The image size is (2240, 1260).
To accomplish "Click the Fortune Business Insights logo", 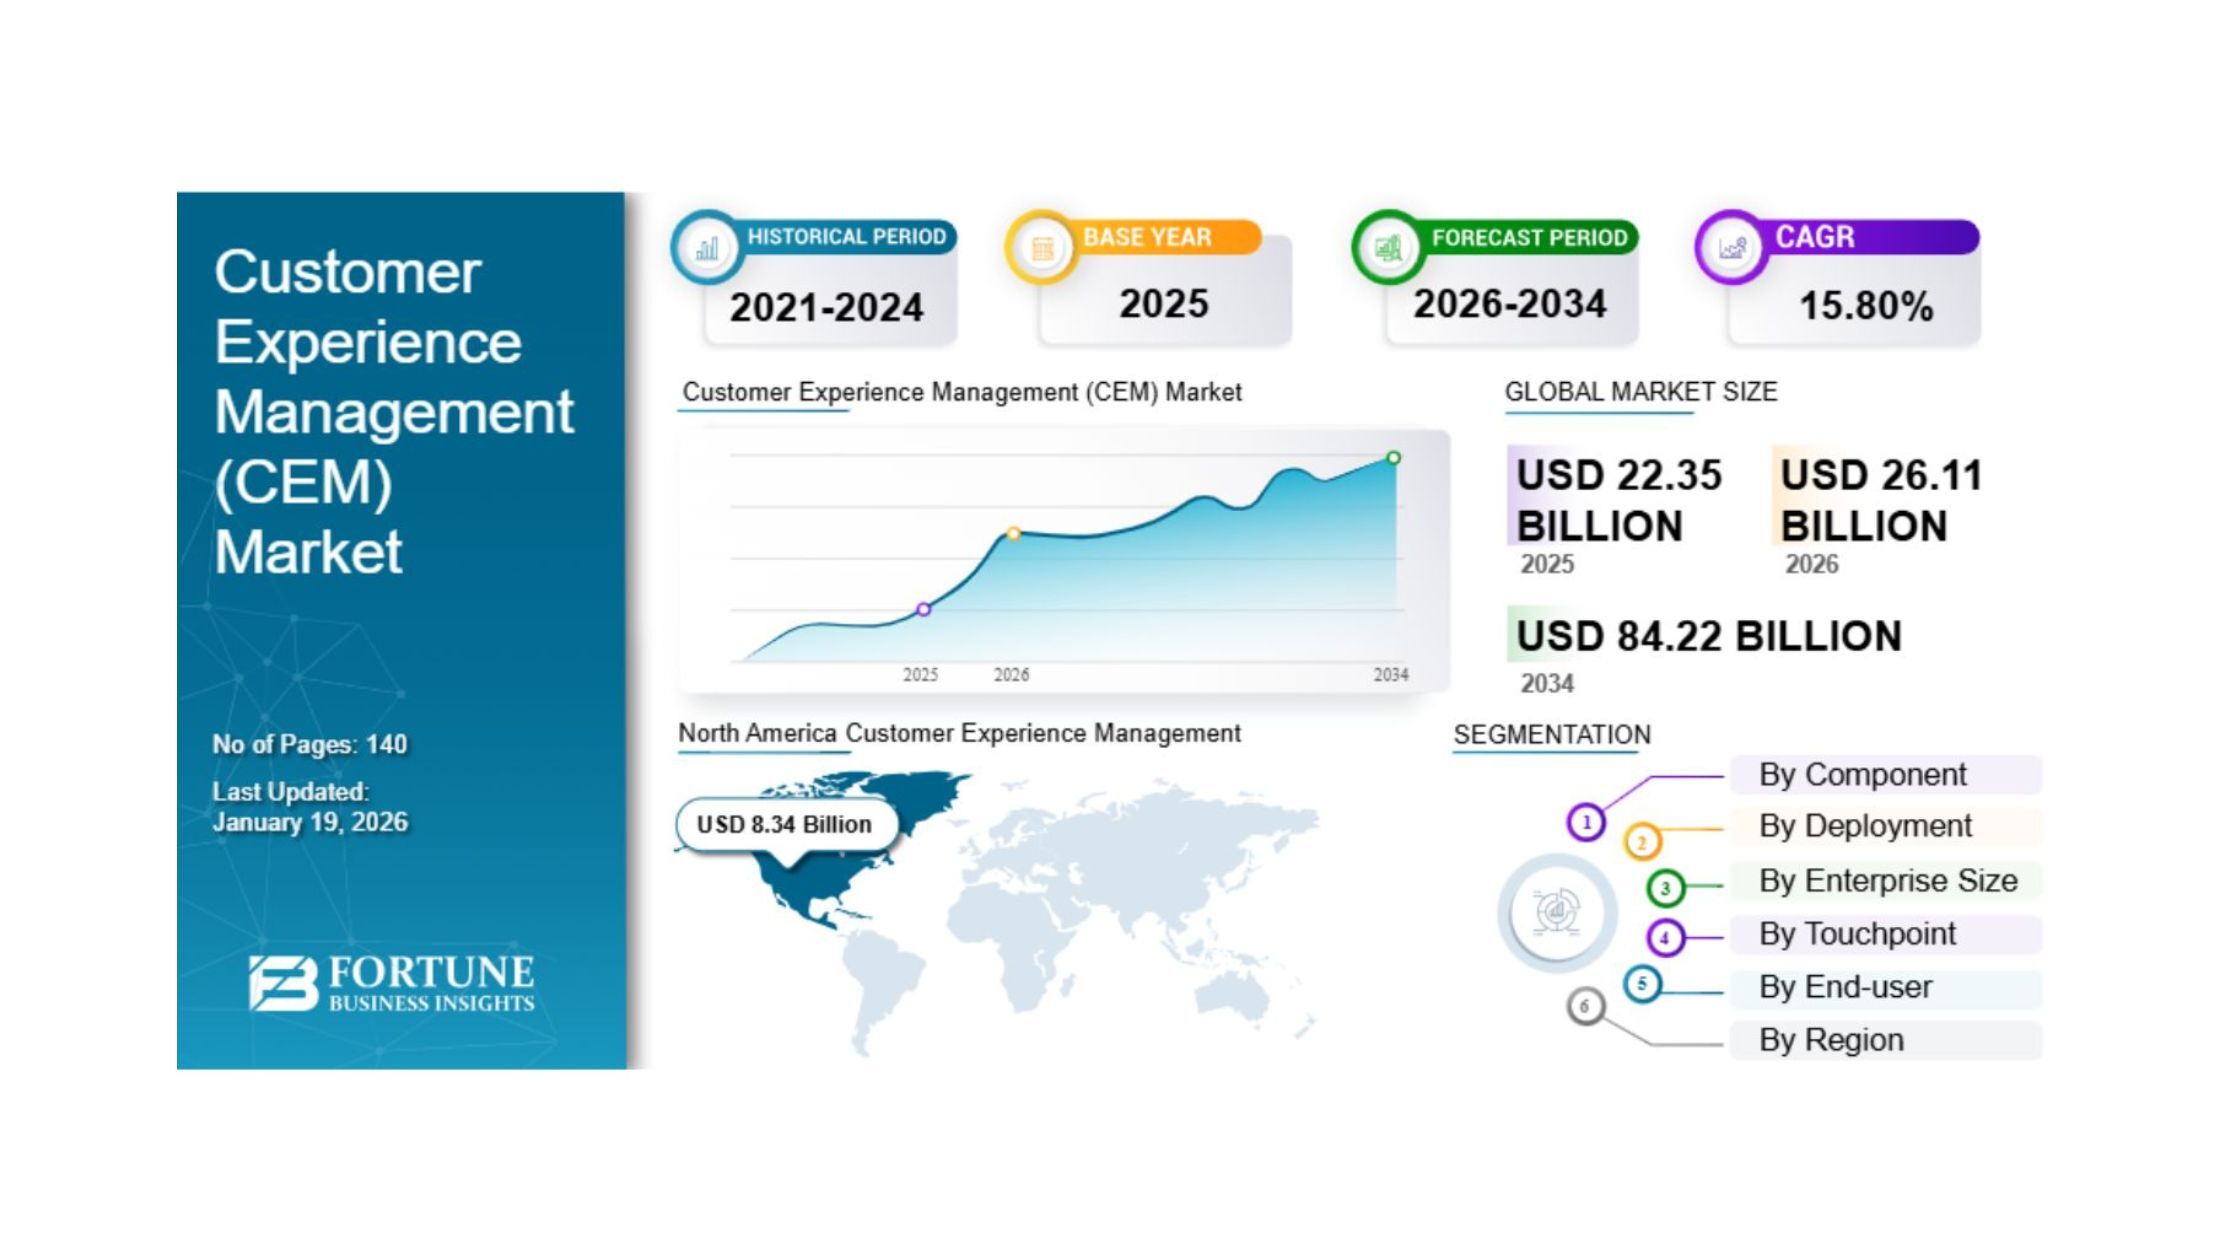I will (x=392, y=984).
